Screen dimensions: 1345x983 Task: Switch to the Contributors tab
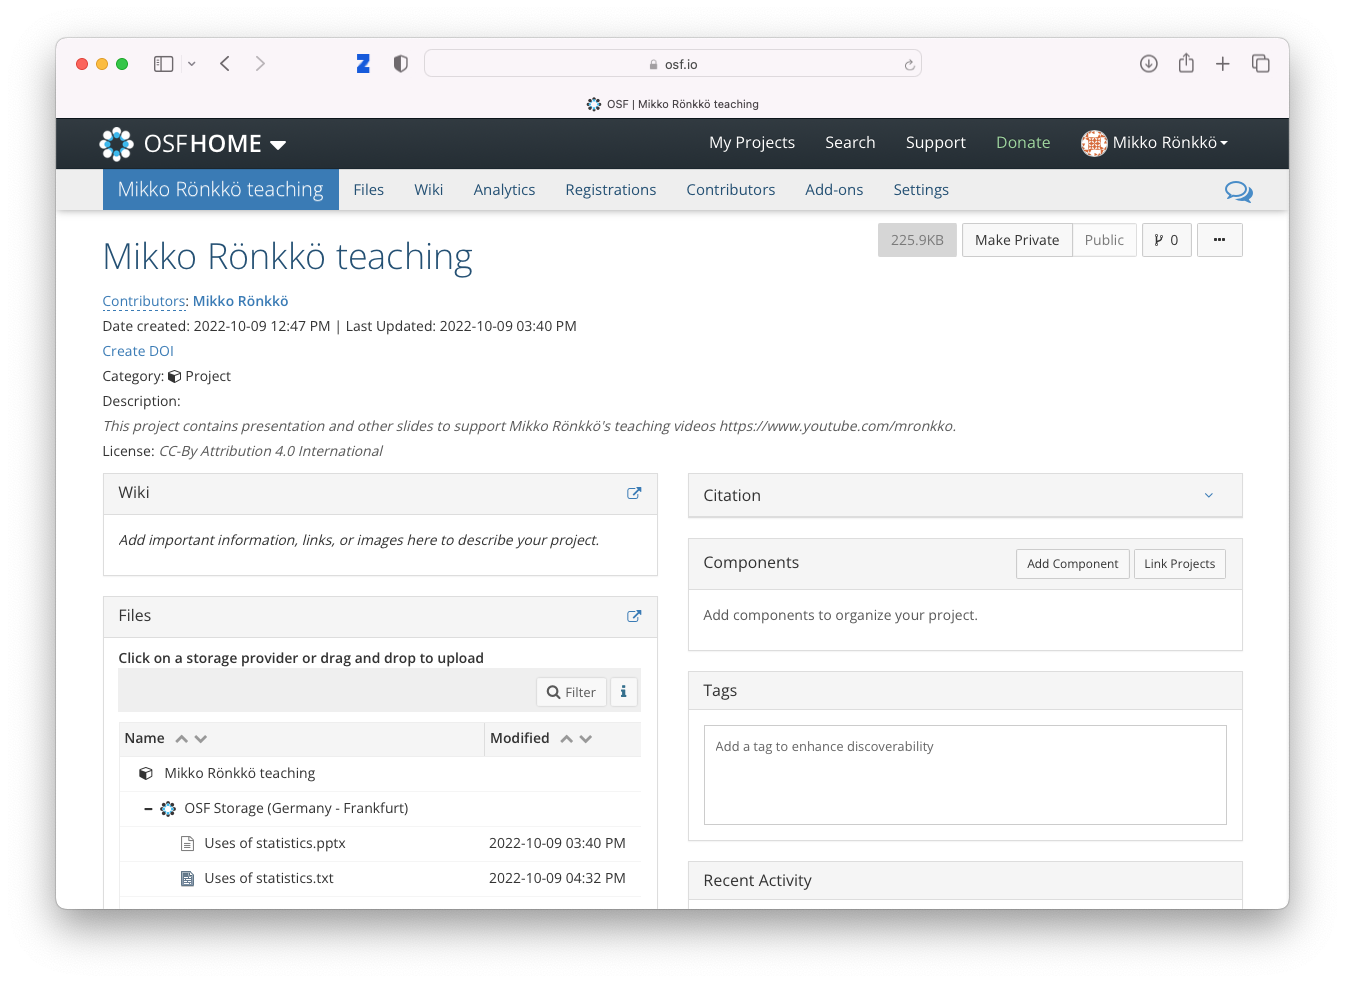click(x=731, y=190)
